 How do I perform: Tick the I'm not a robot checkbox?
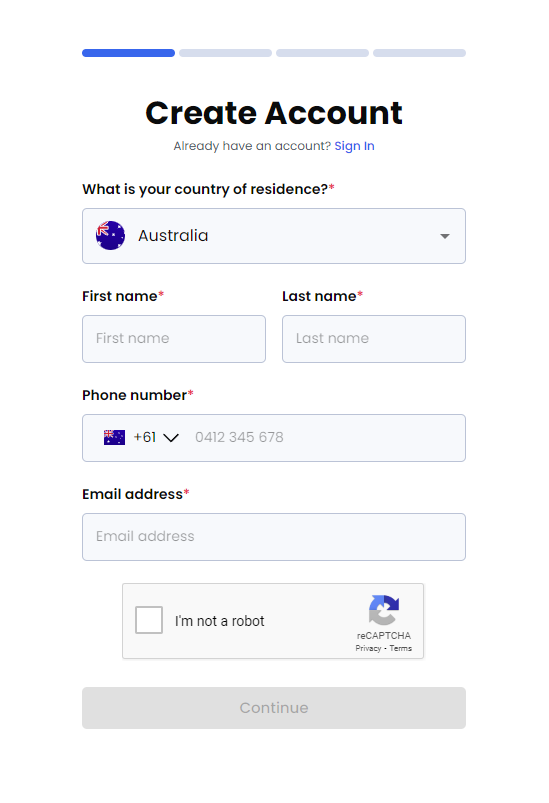(x=149, y=620)
